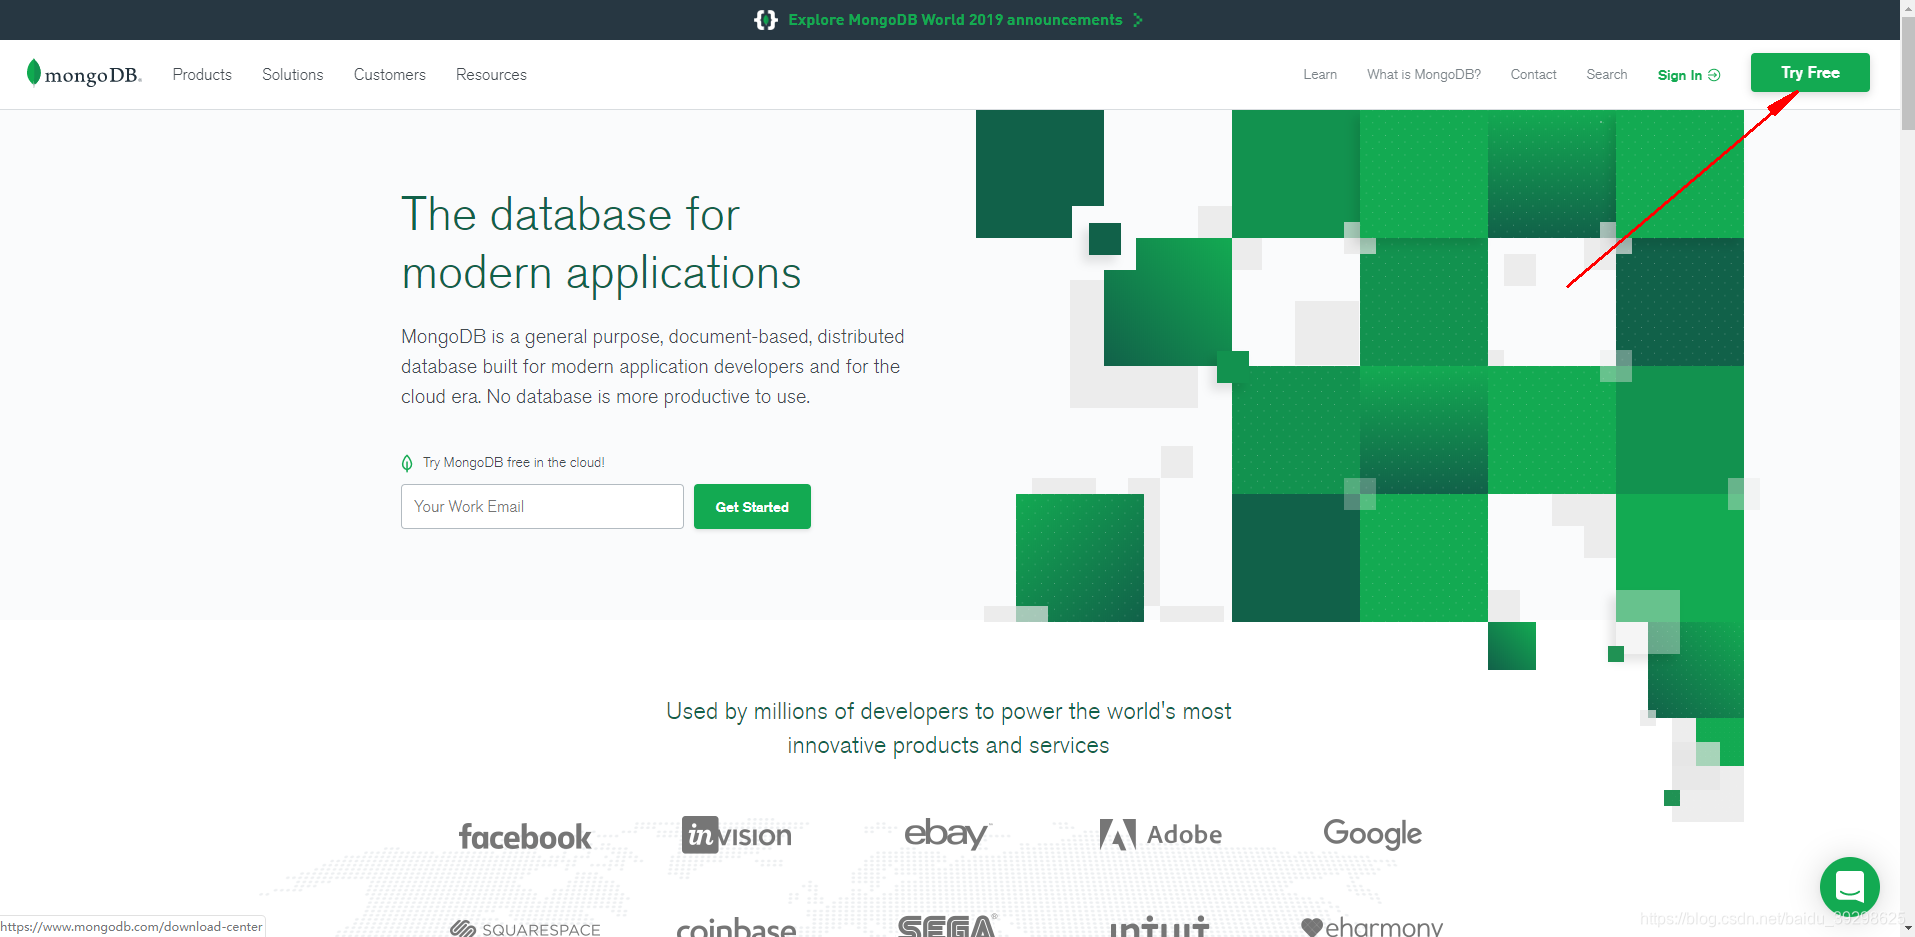Open the Search link
Viewport: 1915px width, 937px height.
(1606, 75)
